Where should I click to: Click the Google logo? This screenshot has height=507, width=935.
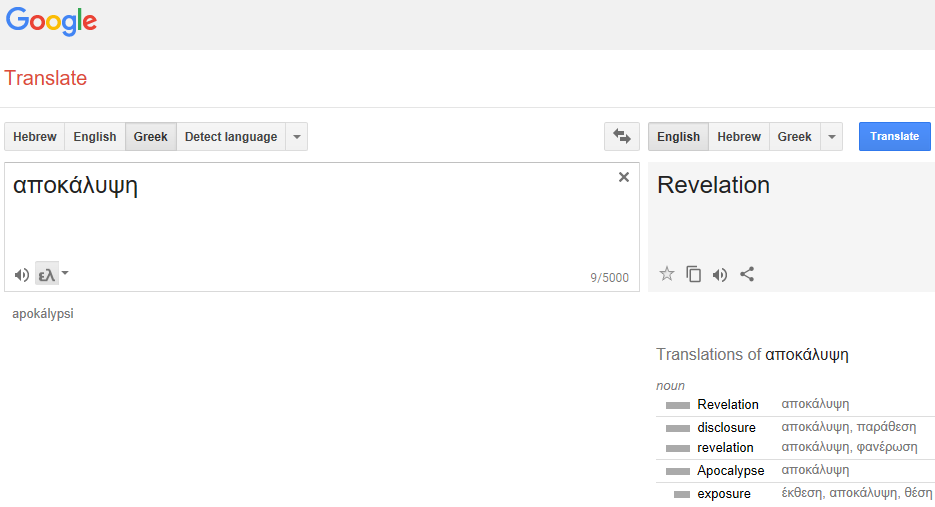tap(51, 22)
